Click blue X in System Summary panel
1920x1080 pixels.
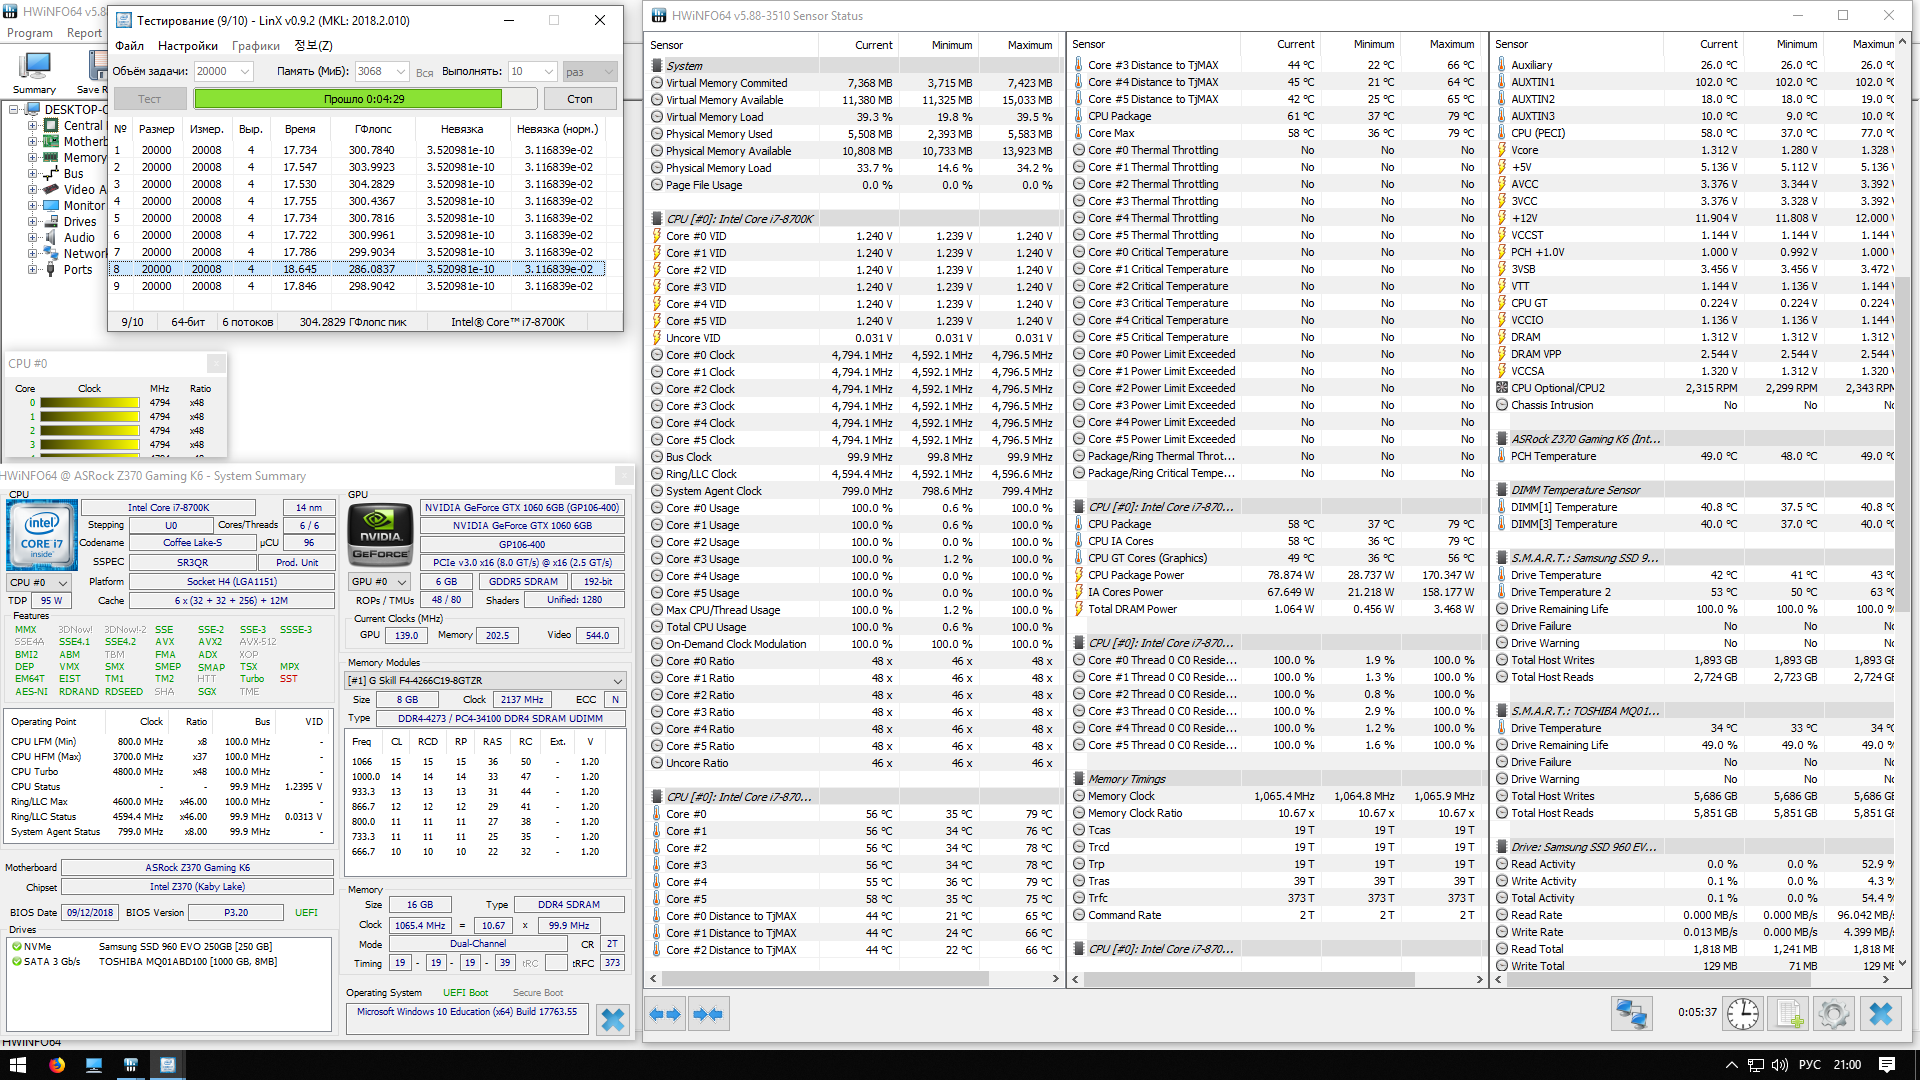[612, 1019]
